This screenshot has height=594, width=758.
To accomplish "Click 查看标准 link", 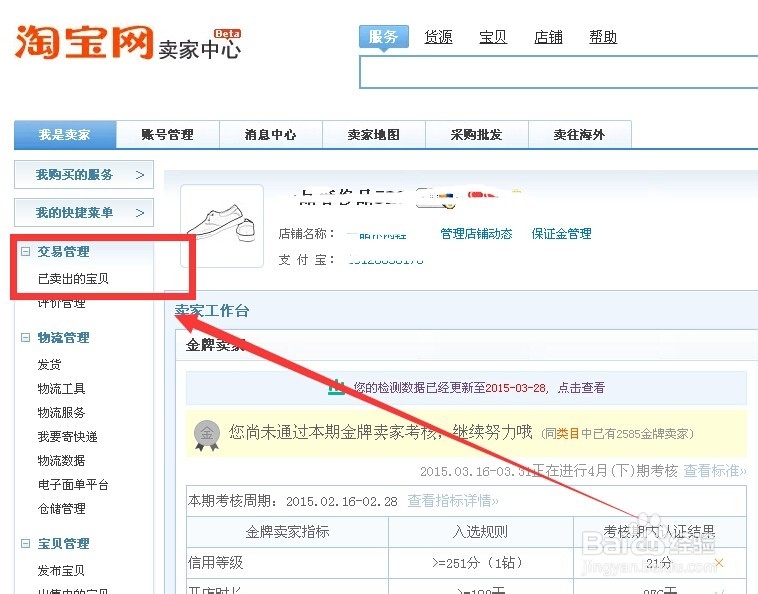I will (x=715, y=471).
